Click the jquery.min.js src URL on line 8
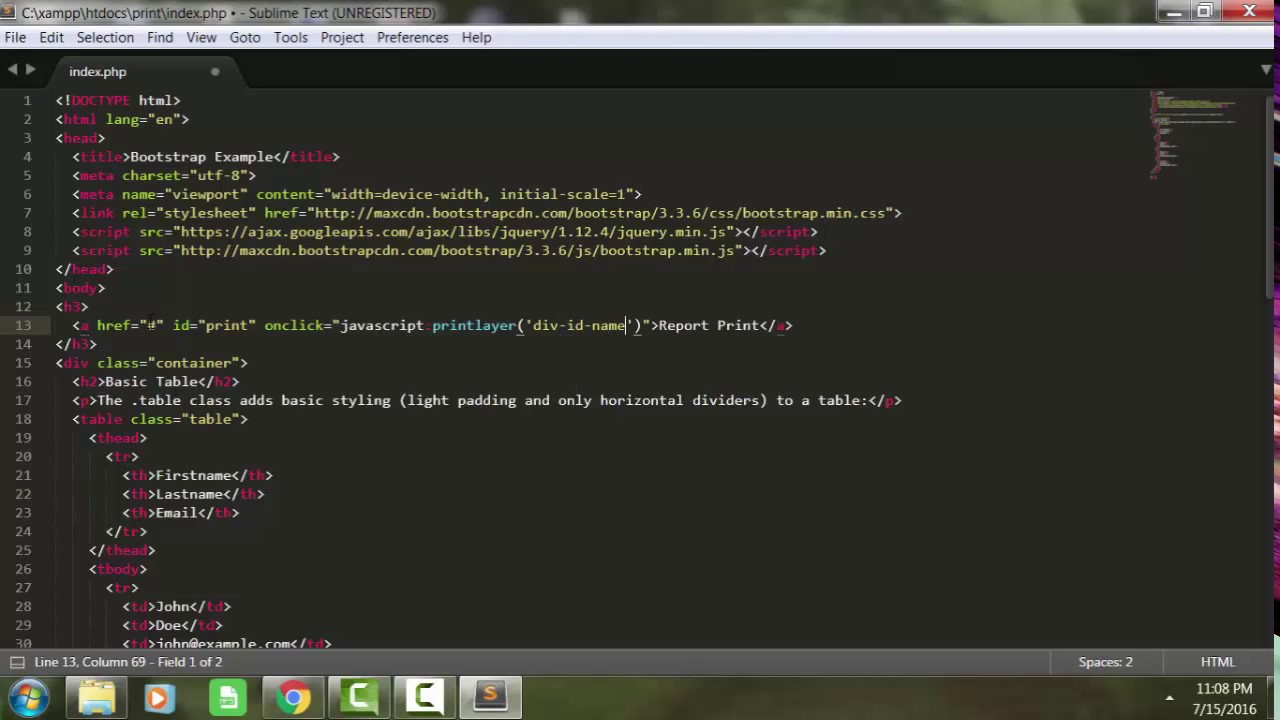Image resolution: width=1280 pixels, height=720 pixels. click(x=455, y=232)
